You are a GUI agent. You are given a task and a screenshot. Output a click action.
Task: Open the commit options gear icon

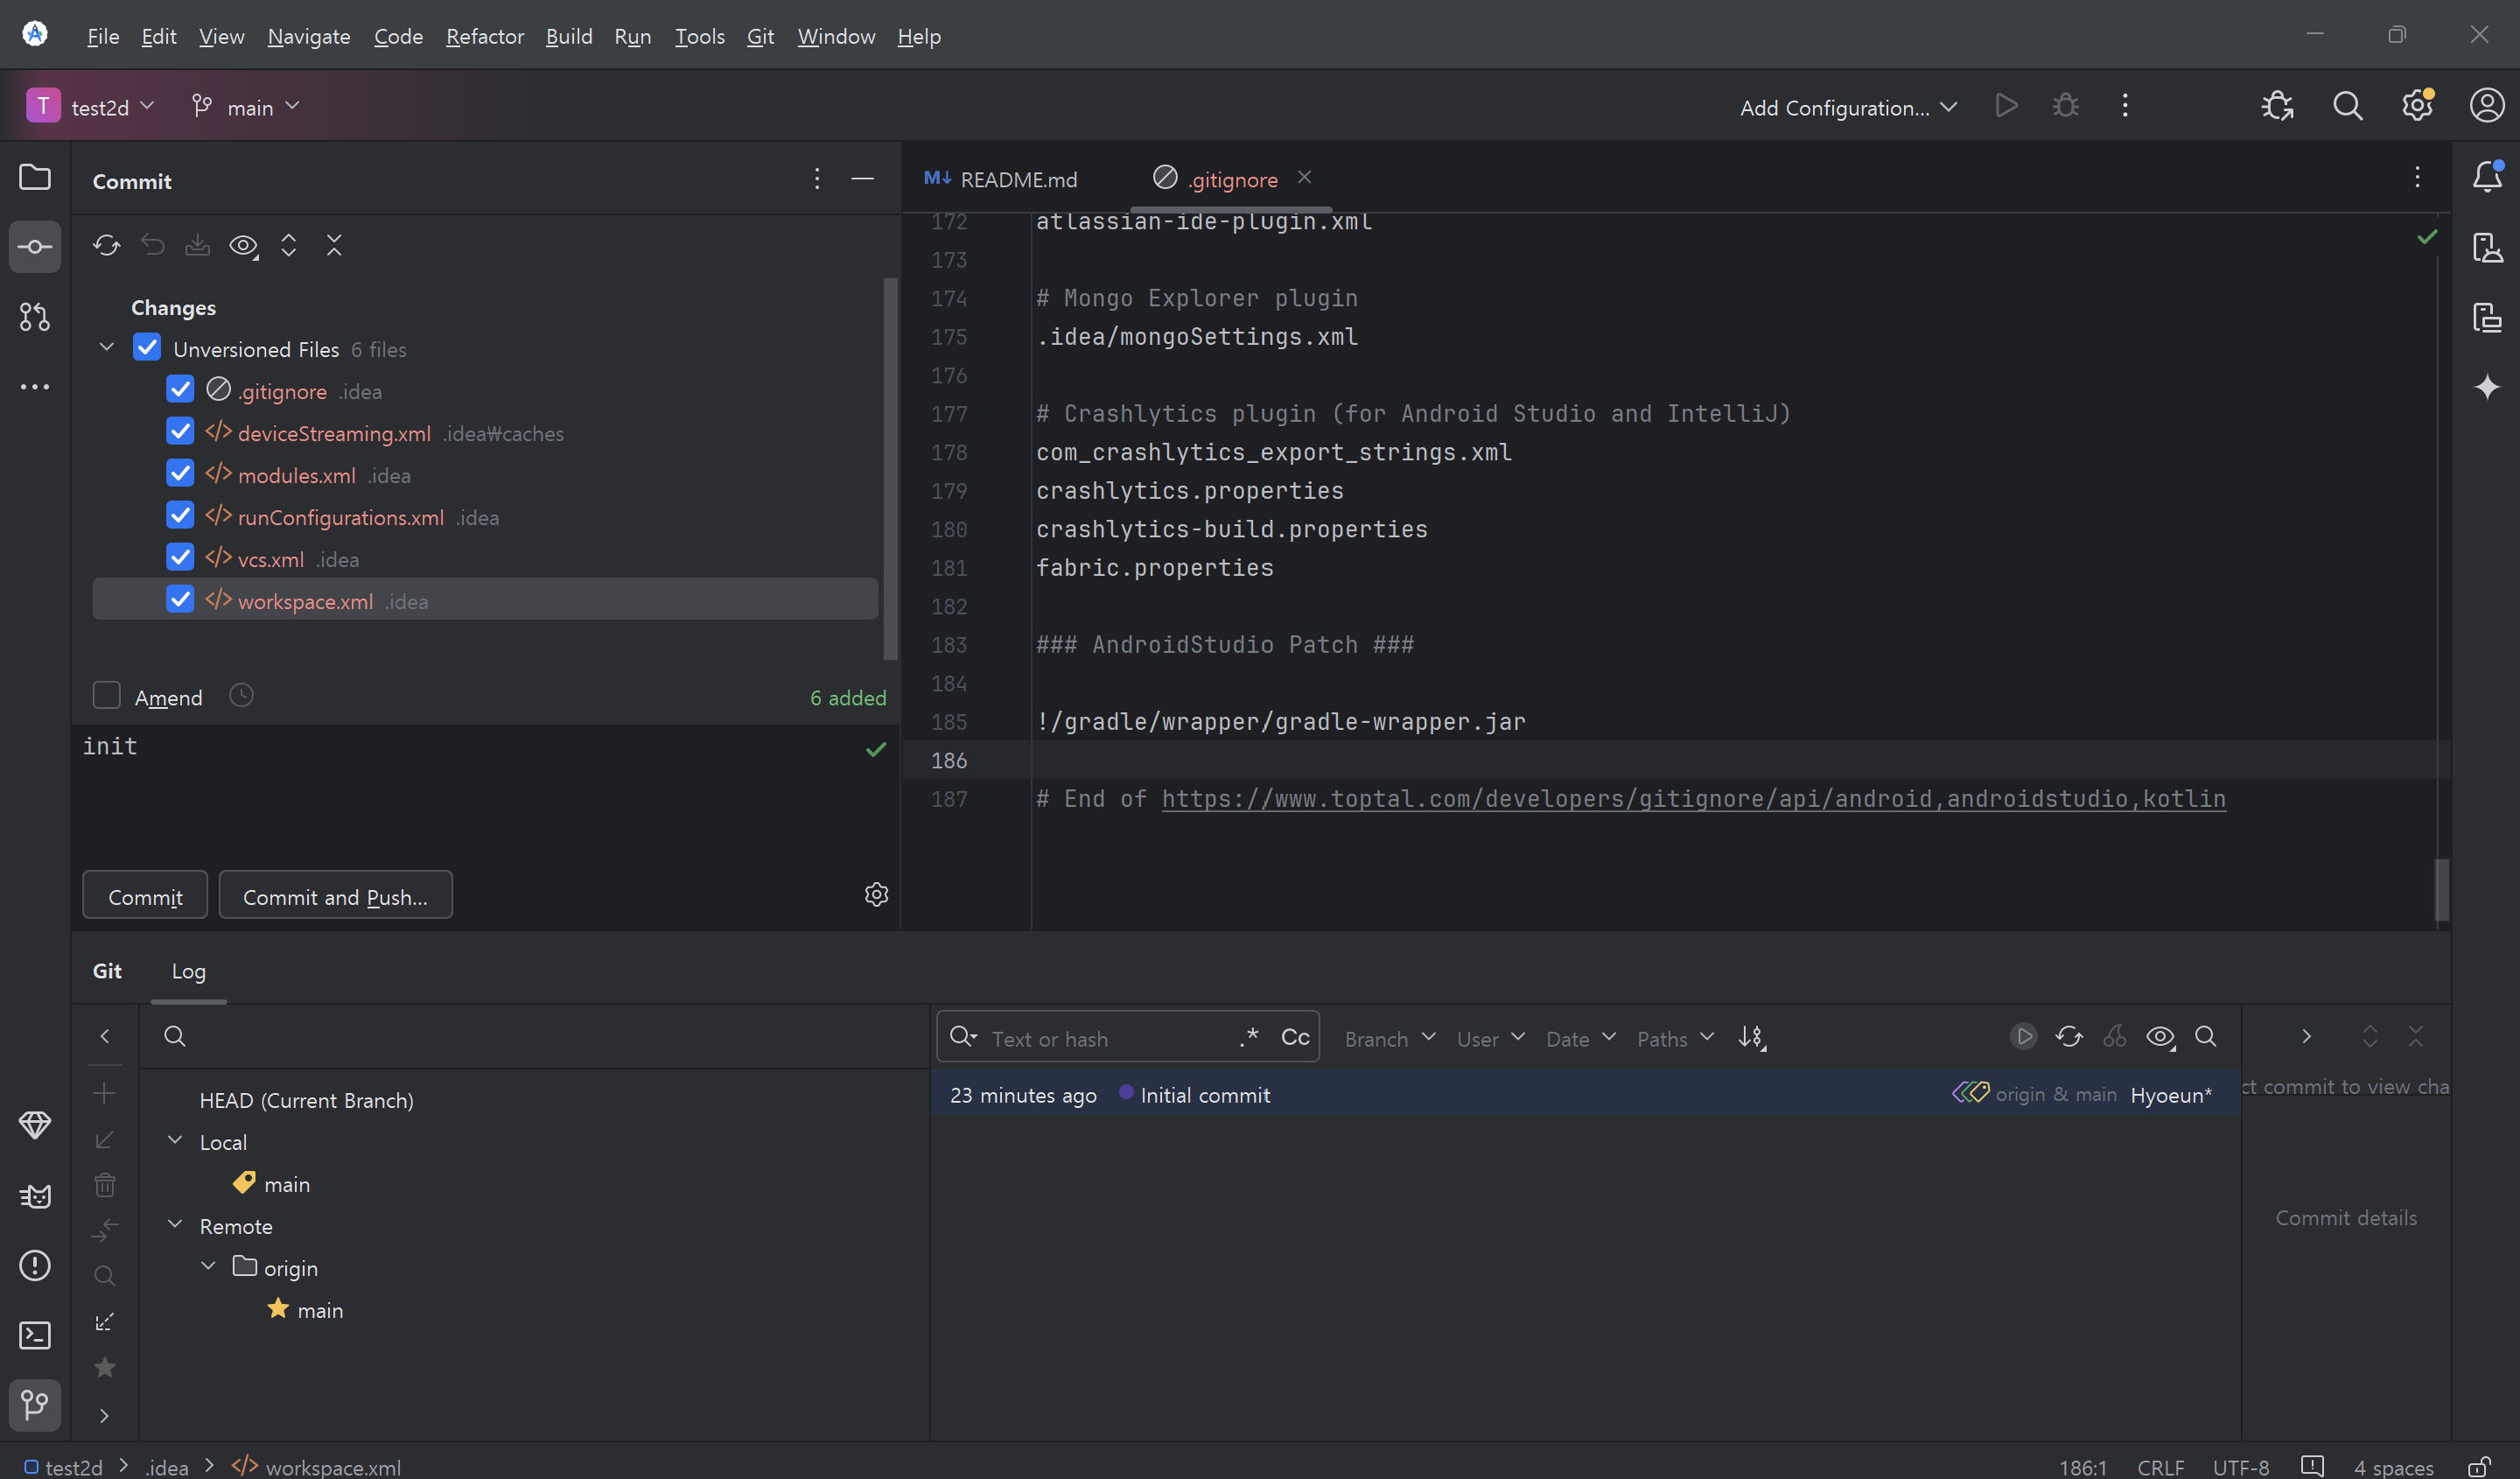point(876,895)
